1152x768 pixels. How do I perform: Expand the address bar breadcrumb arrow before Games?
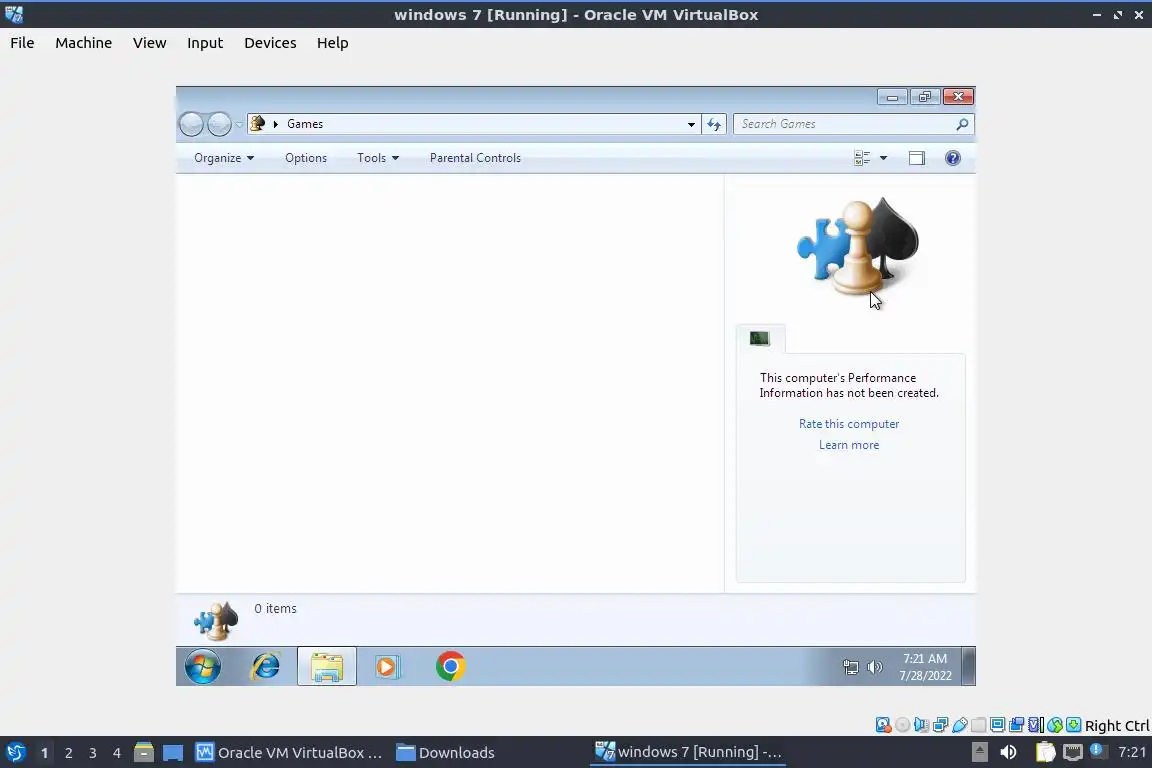click(x=276, y=124)
